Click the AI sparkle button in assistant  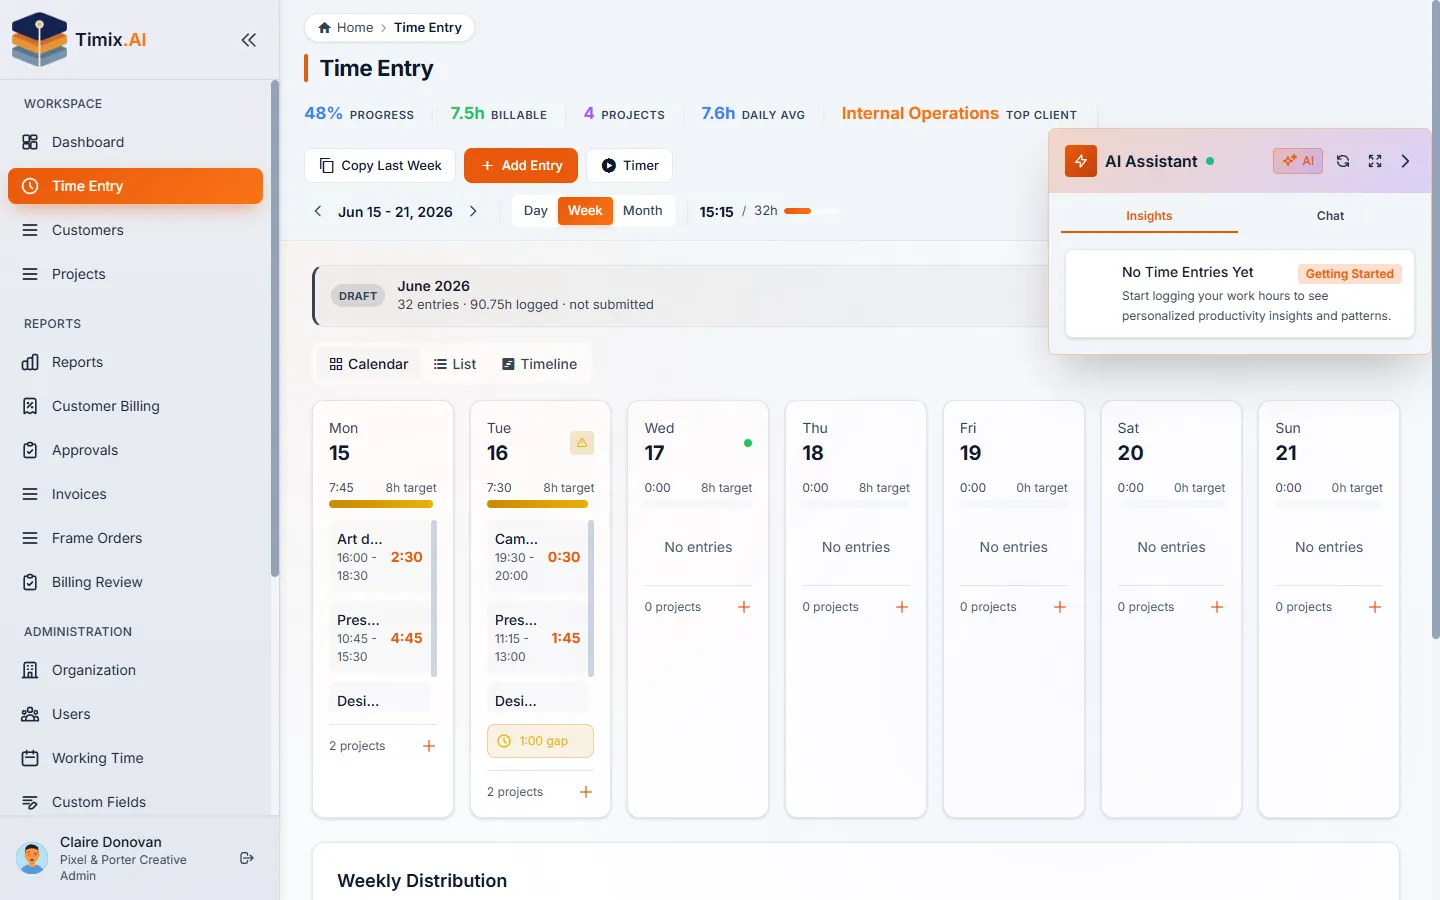(1298, 161)
